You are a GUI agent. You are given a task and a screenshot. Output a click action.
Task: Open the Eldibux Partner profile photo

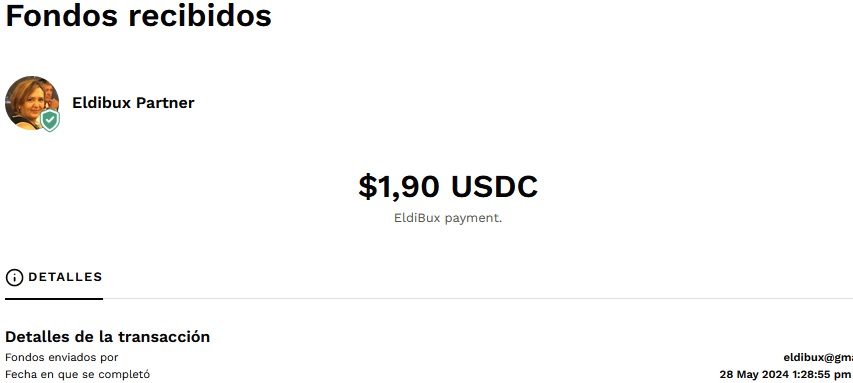32,103
